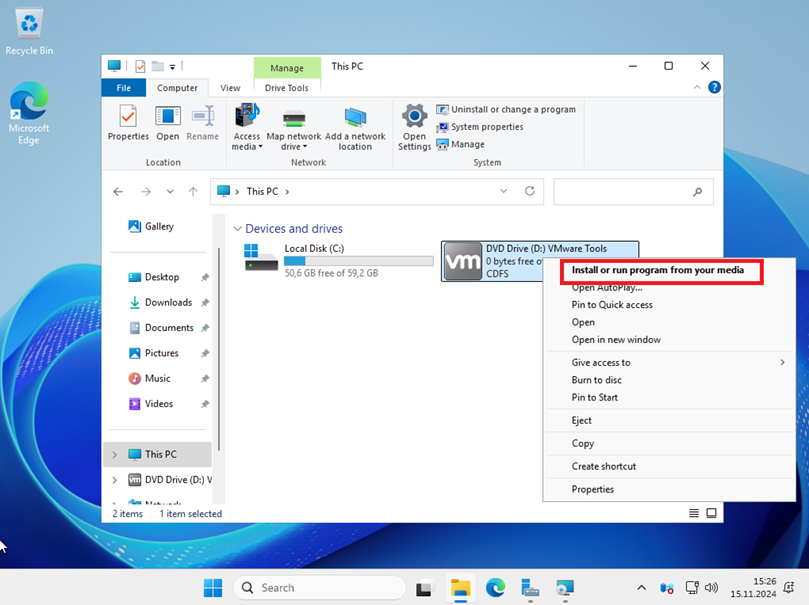This screenshot has height=605, width=809.
Task: Click the Quick Access new folder icon
Action: click(x=157, y=67)
